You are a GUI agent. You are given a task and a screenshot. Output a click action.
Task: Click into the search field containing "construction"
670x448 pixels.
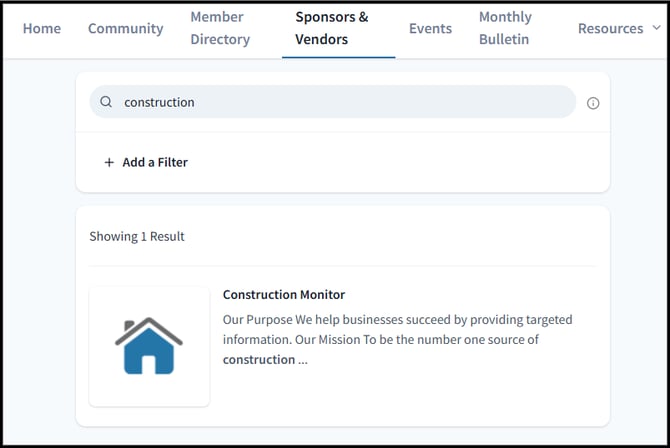coord(340,102)
